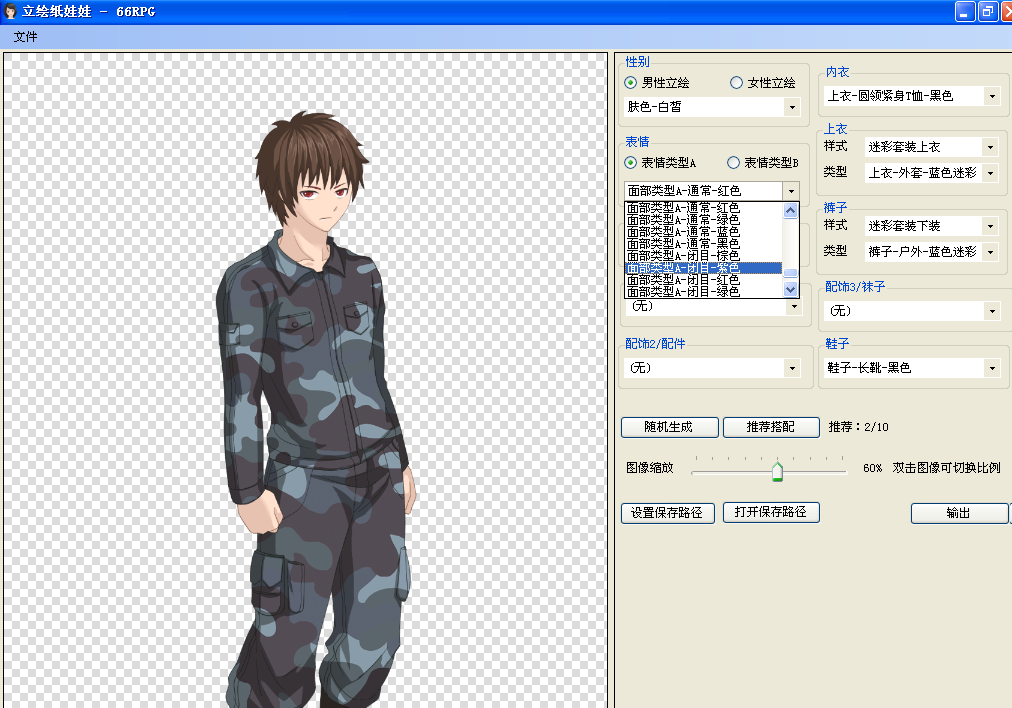The width and height of the screenshot is (1012, 708).
Task: Restore the 立绘纸娃娃 window size
Action: [987, 12]
